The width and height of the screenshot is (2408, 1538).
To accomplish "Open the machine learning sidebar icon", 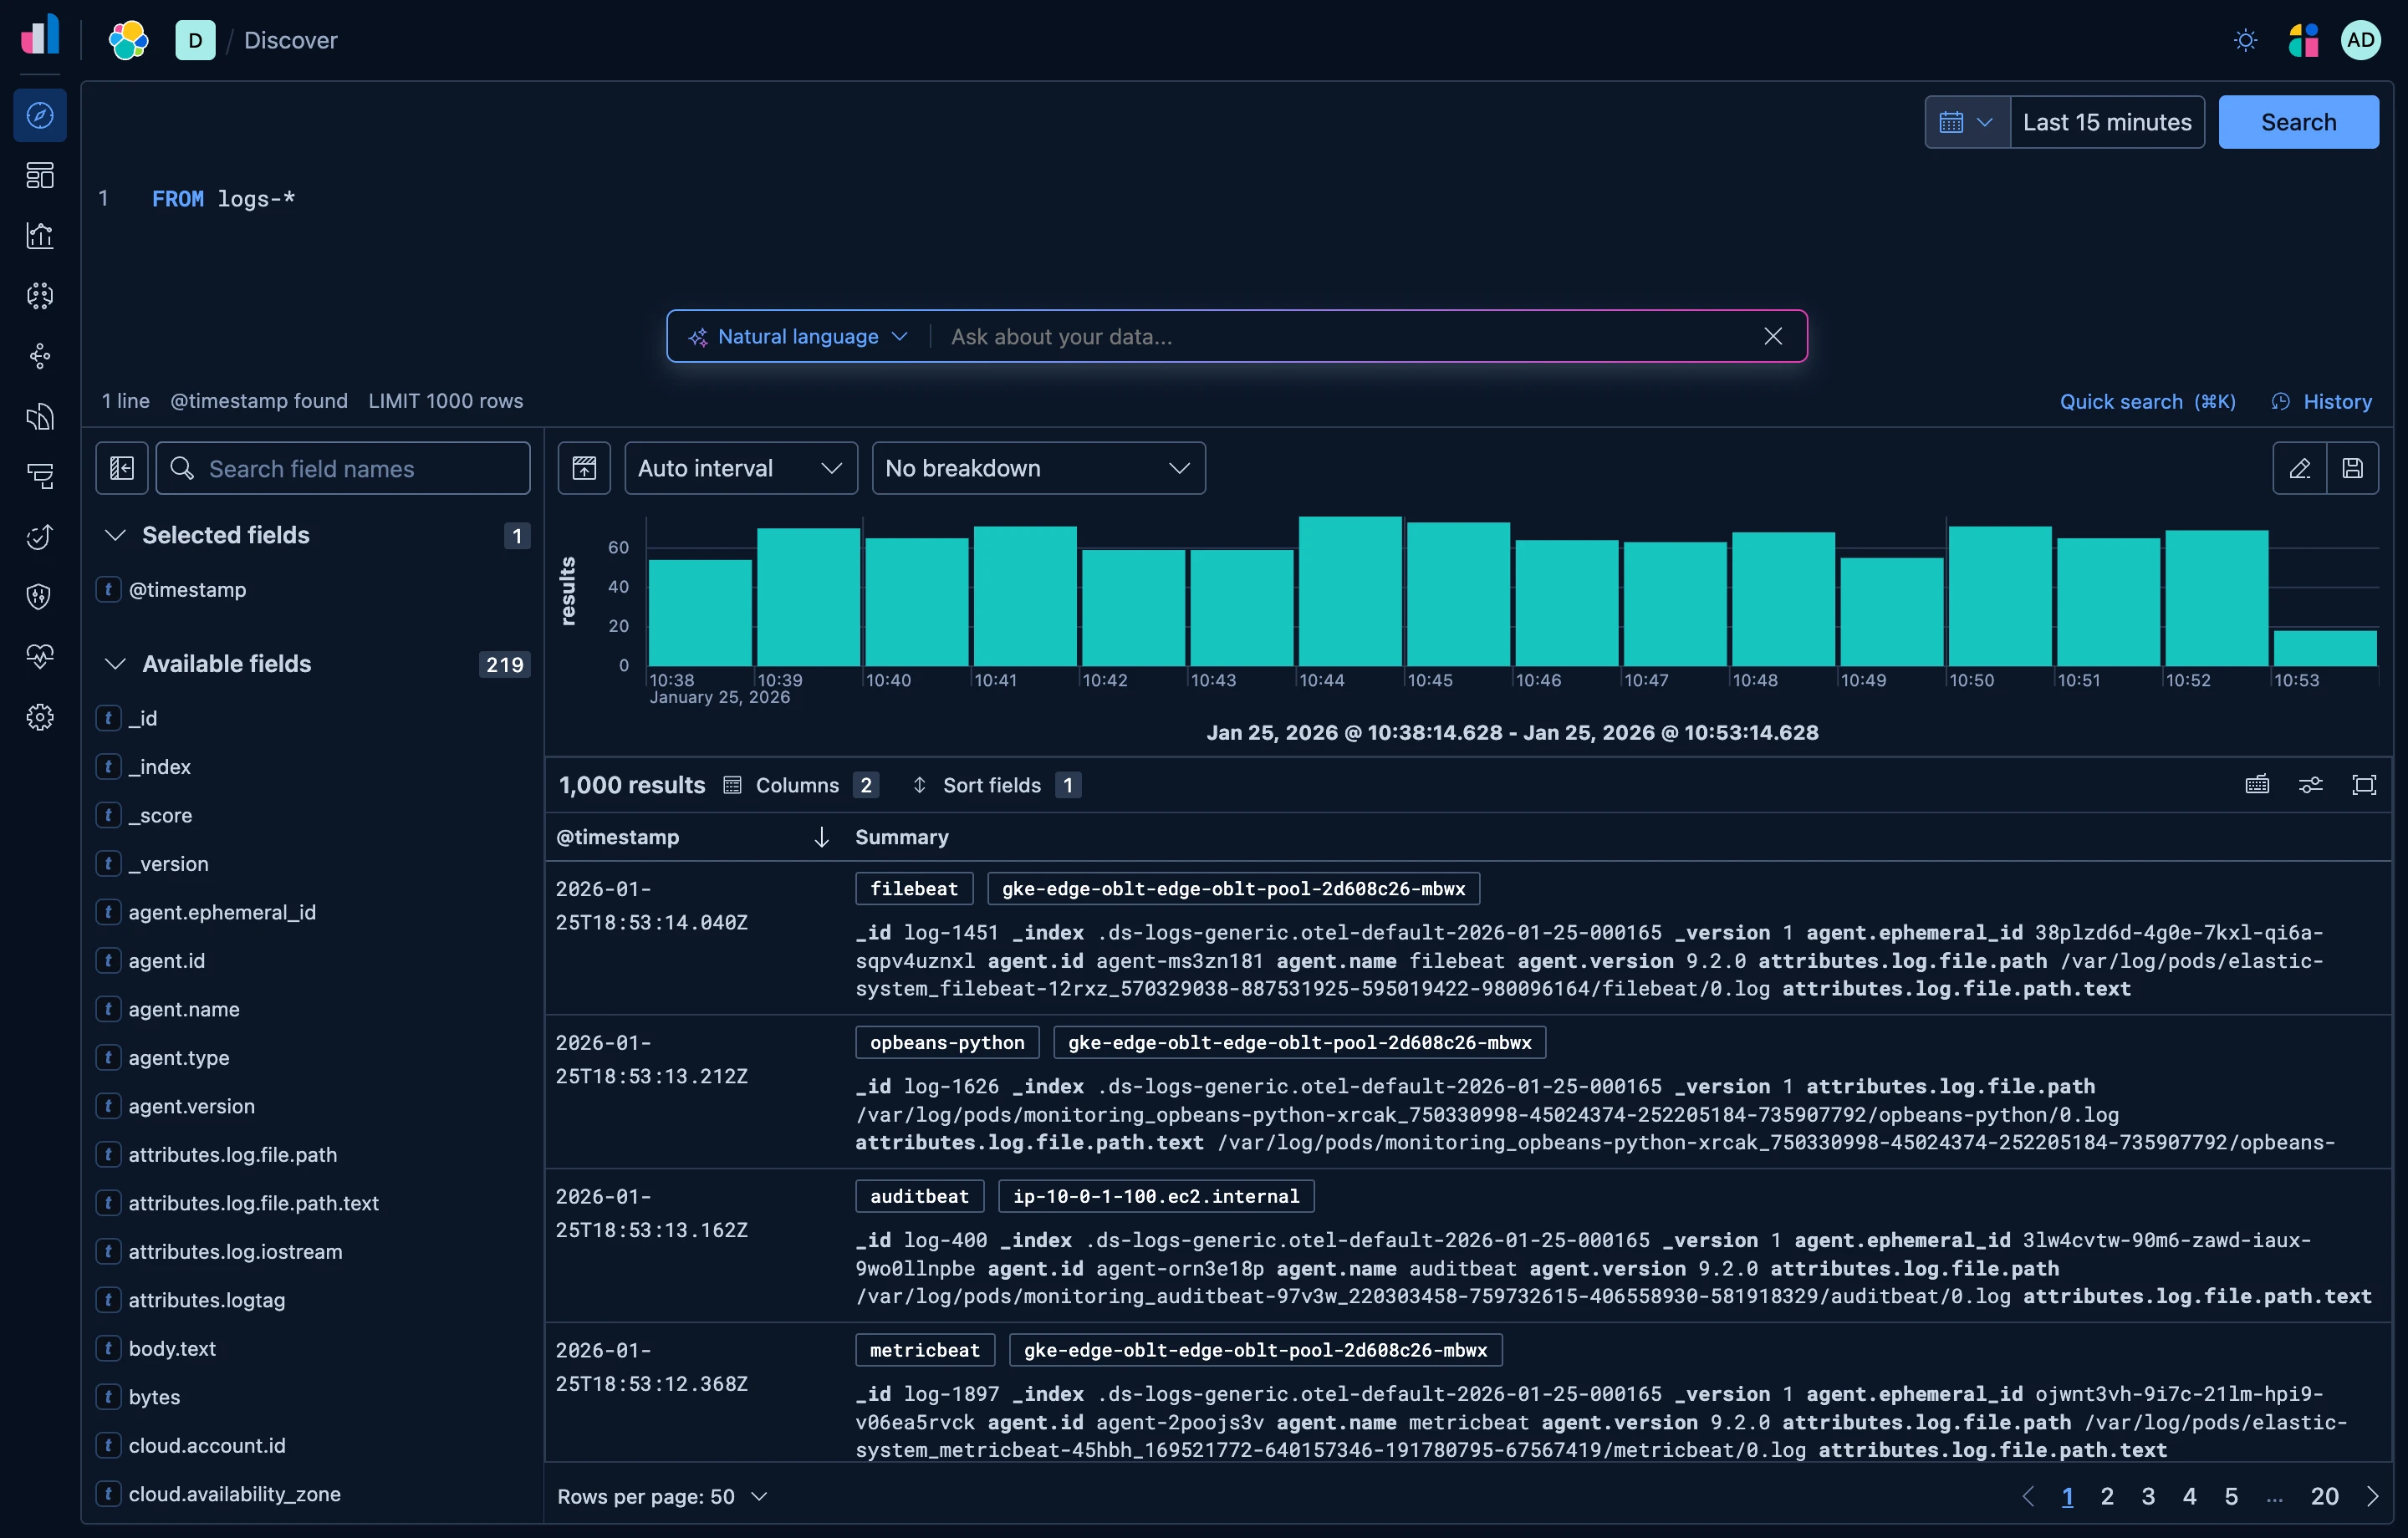I will click(40, 296).
